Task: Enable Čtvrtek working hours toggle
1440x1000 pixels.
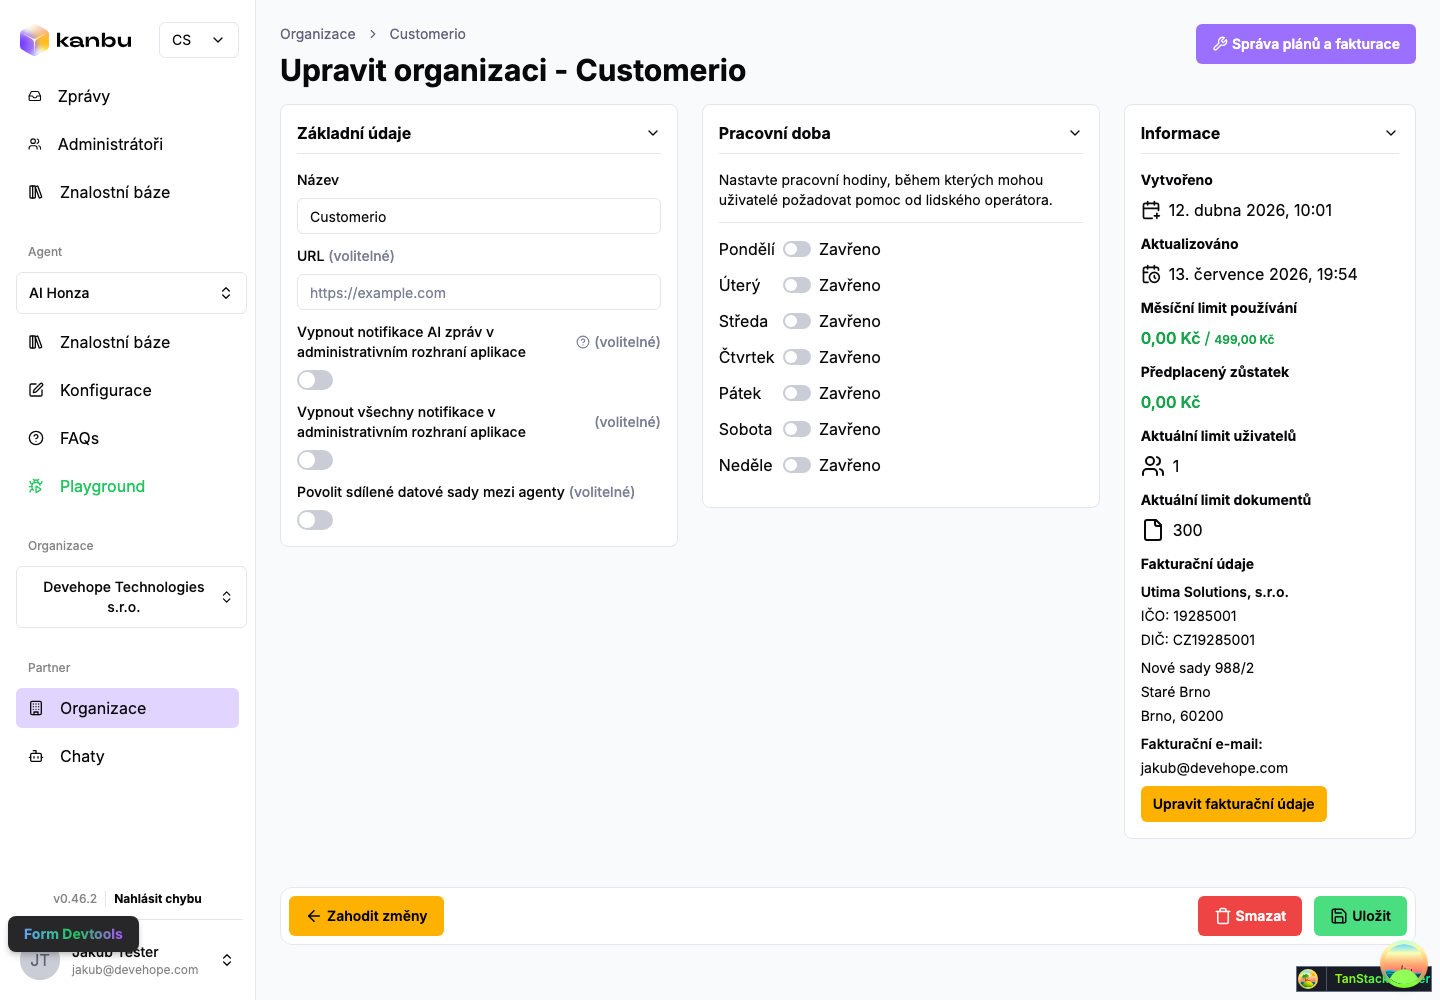Action: pyautogui.click(x=797, y=357)
